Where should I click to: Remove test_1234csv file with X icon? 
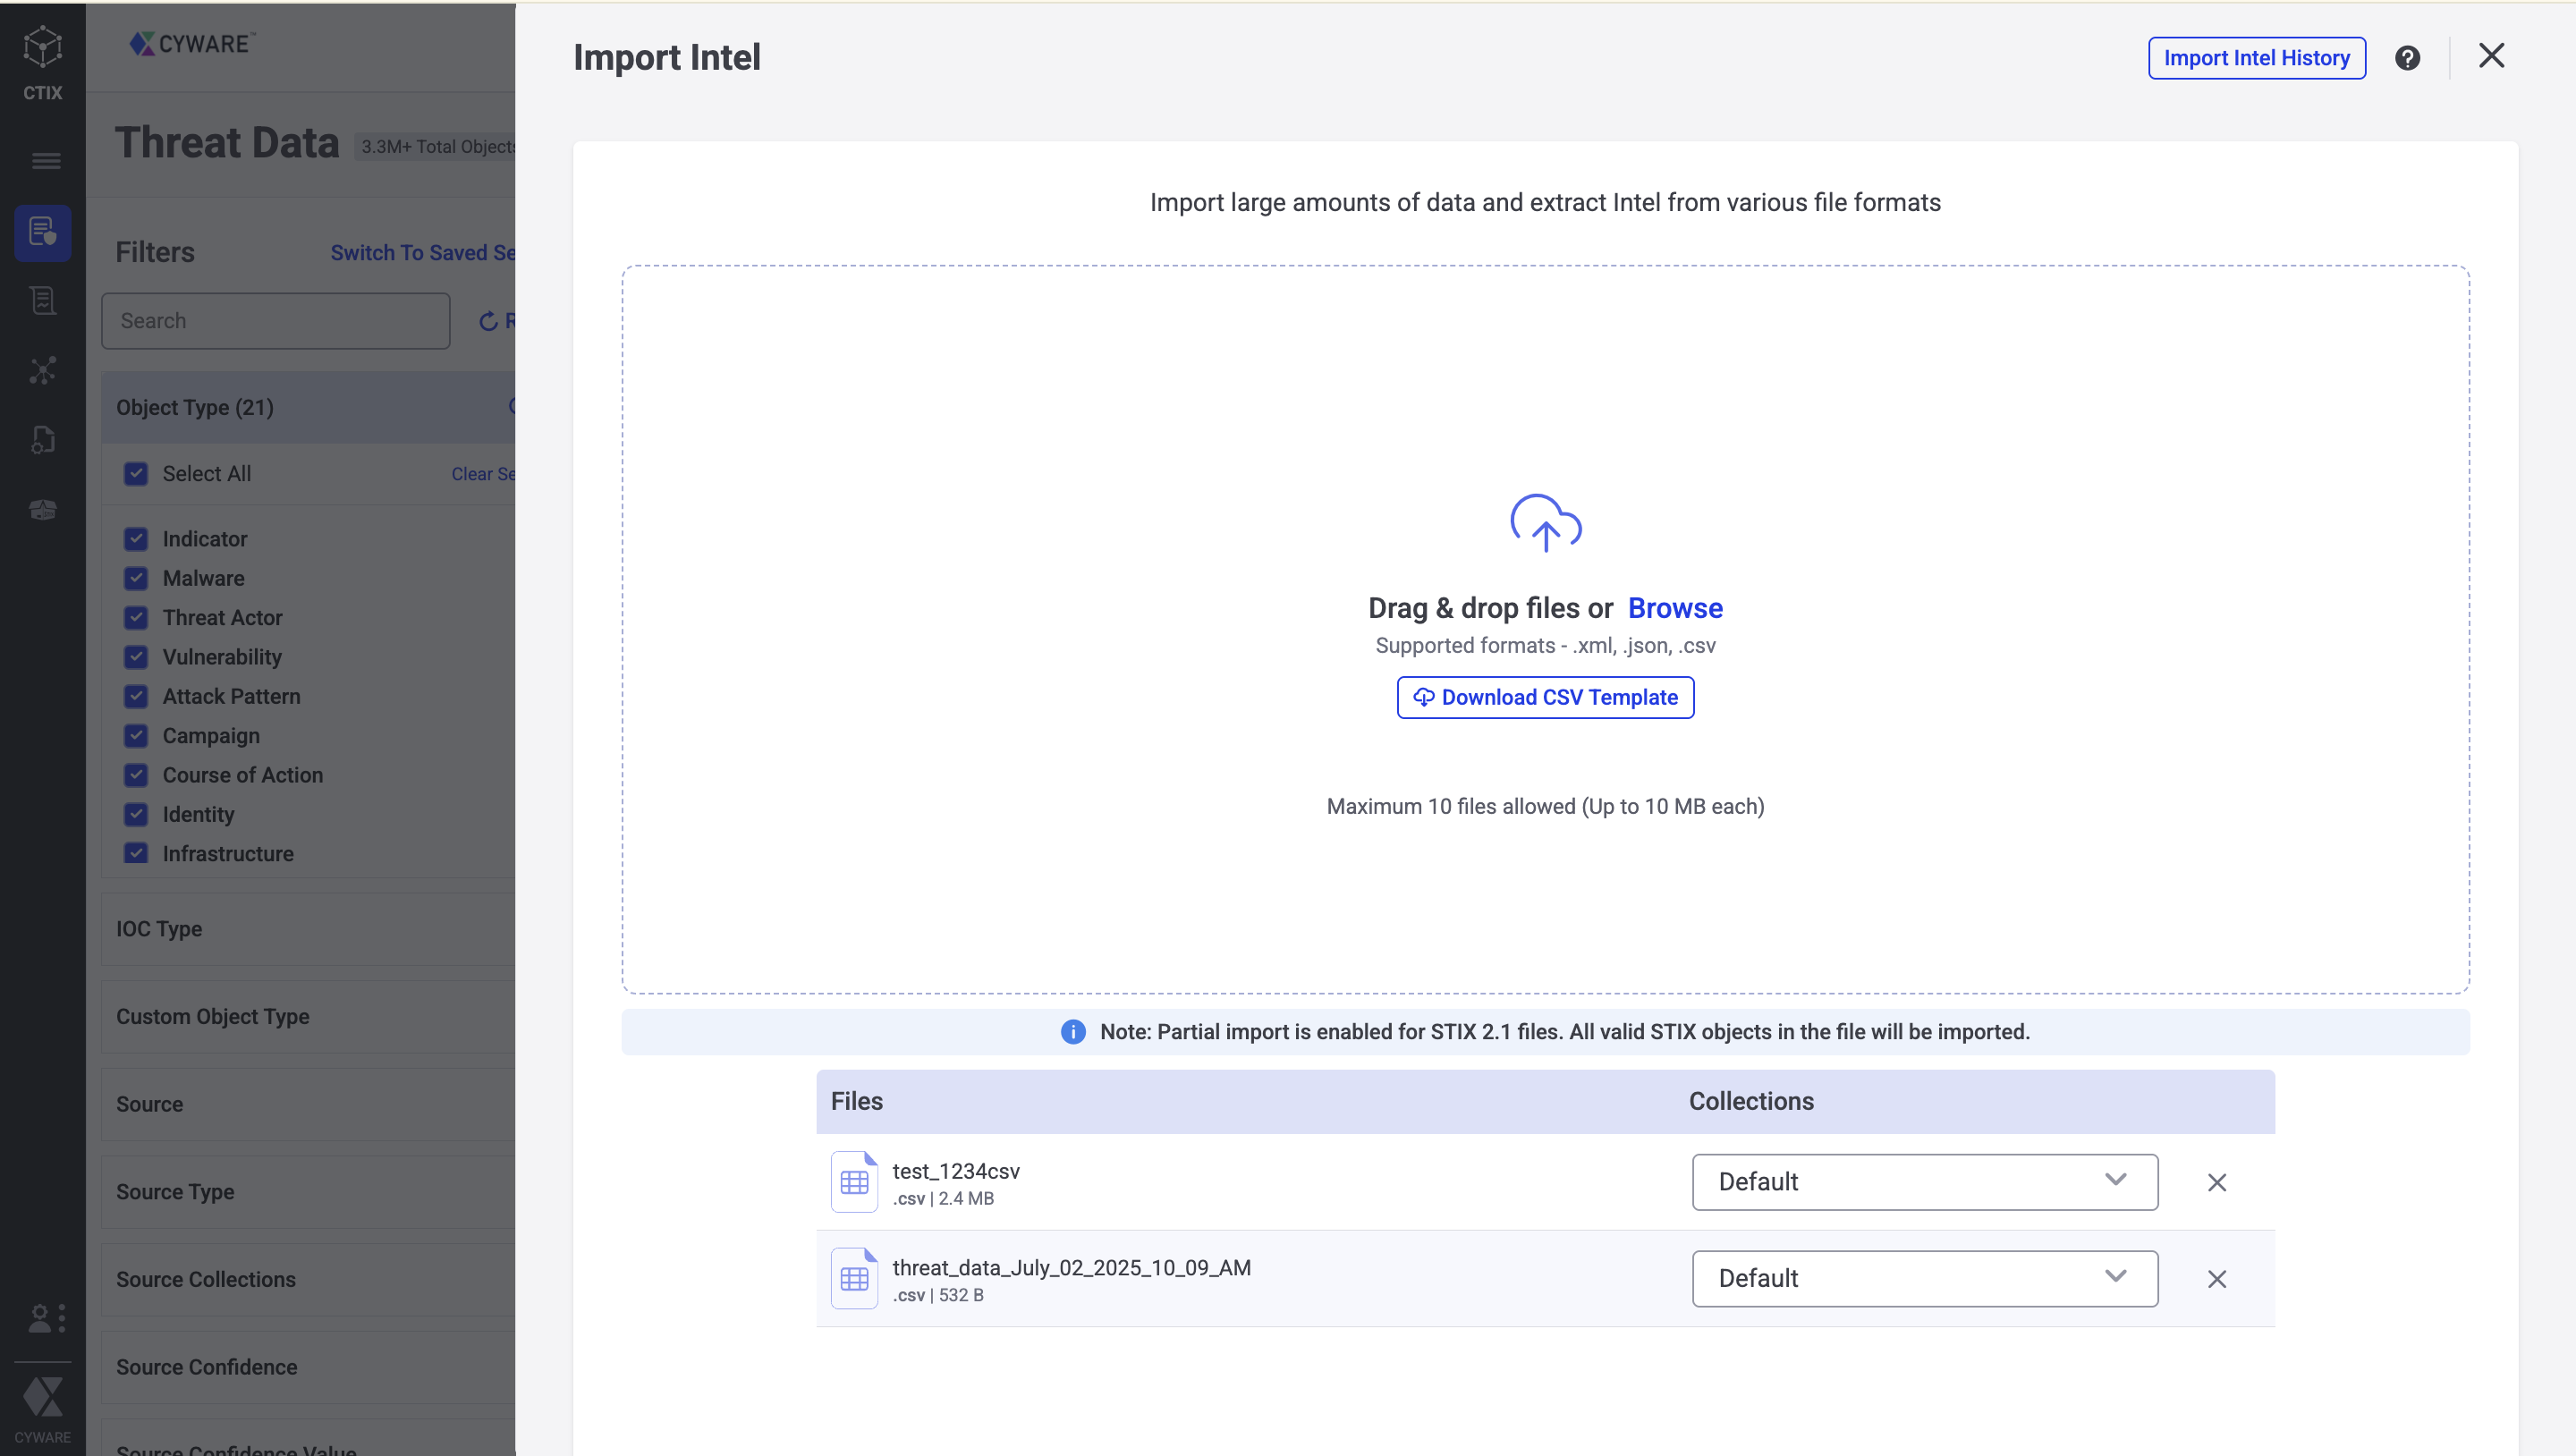coord(2216,1182)
